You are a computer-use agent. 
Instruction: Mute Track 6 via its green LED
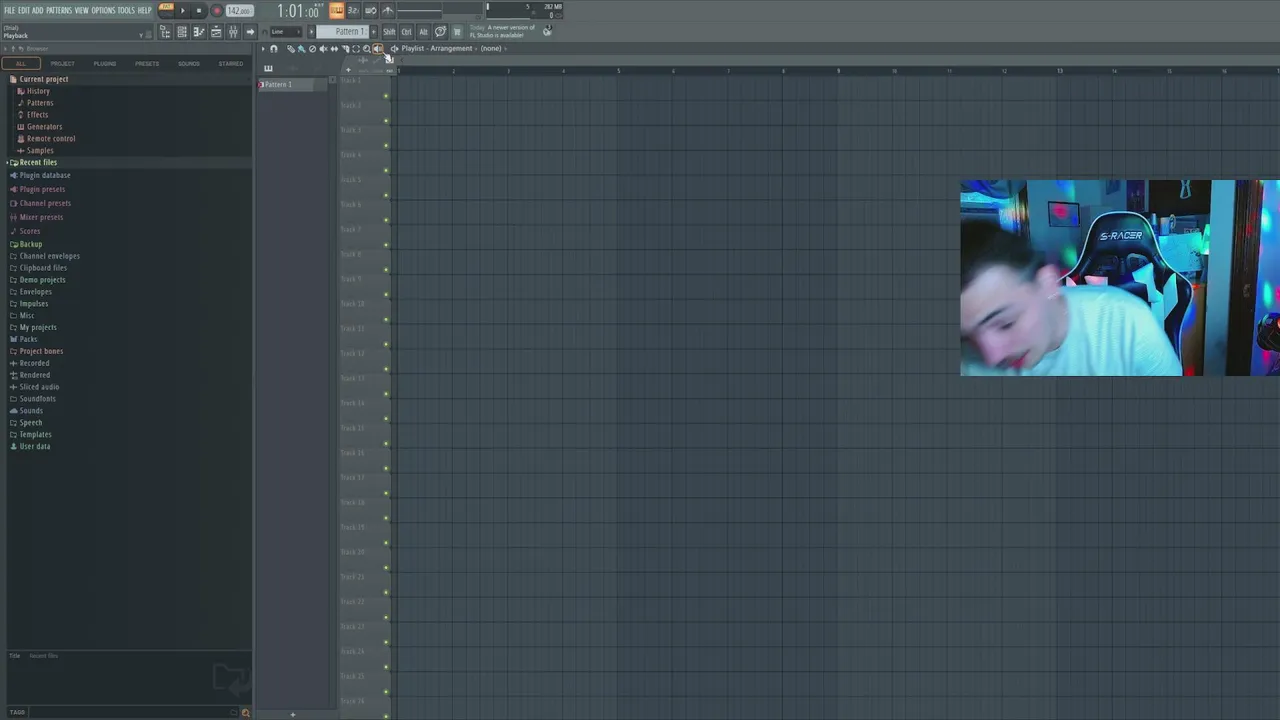[x=386, y=220]
